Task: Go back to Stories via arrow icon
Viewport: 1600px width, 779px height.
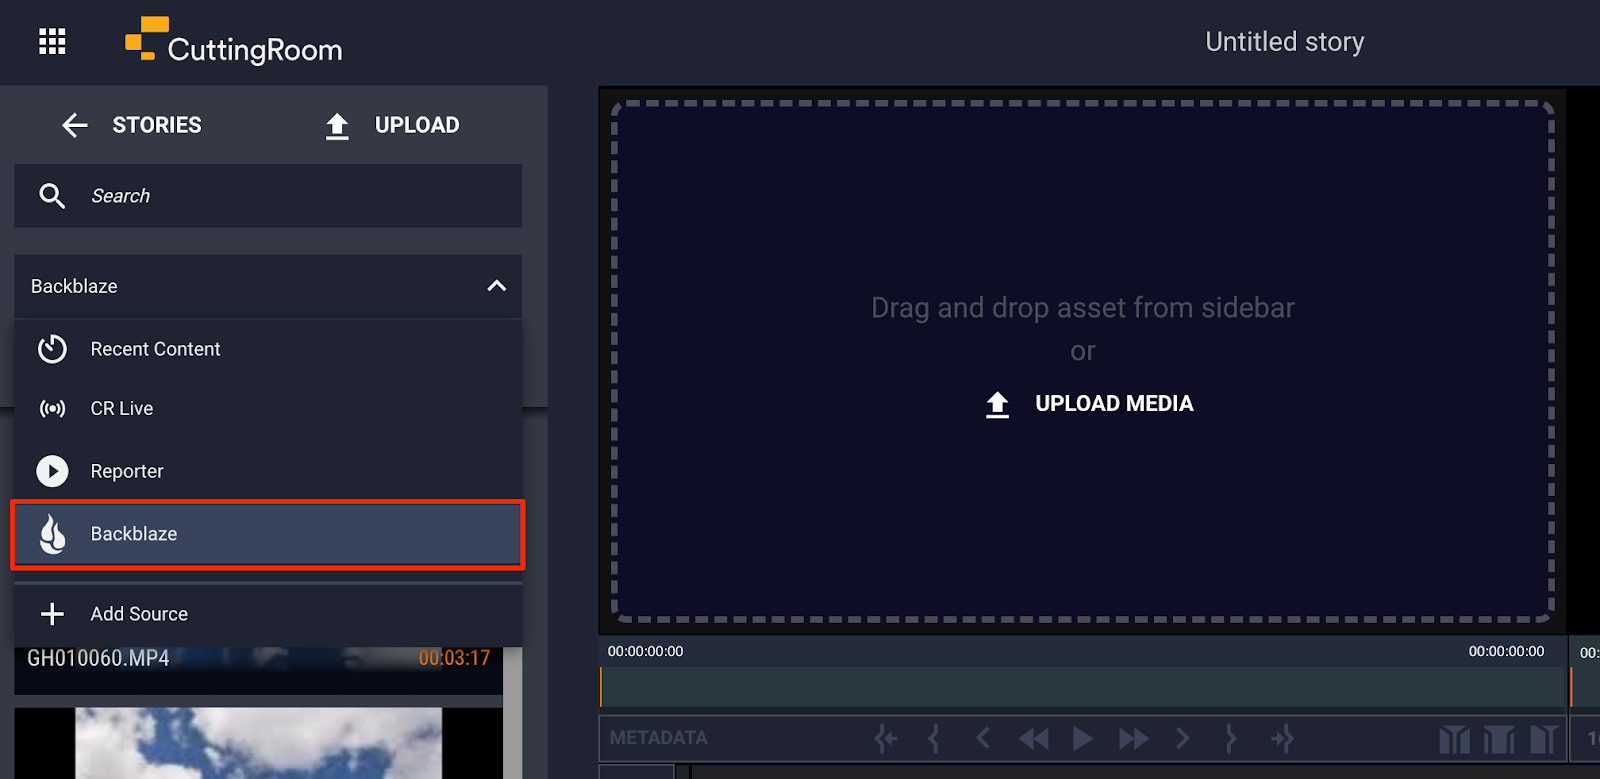Action: pos(75,125)
